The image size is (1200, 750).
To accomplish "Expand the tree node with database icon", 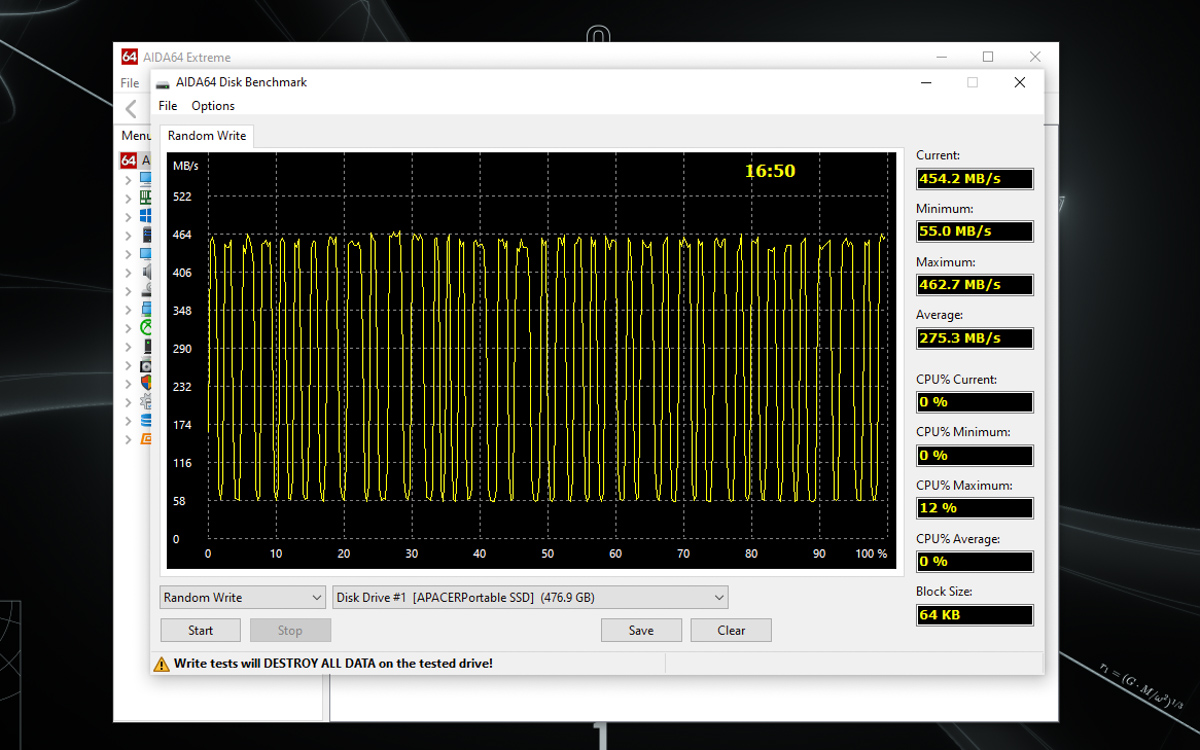I will [x=128, y=420].
